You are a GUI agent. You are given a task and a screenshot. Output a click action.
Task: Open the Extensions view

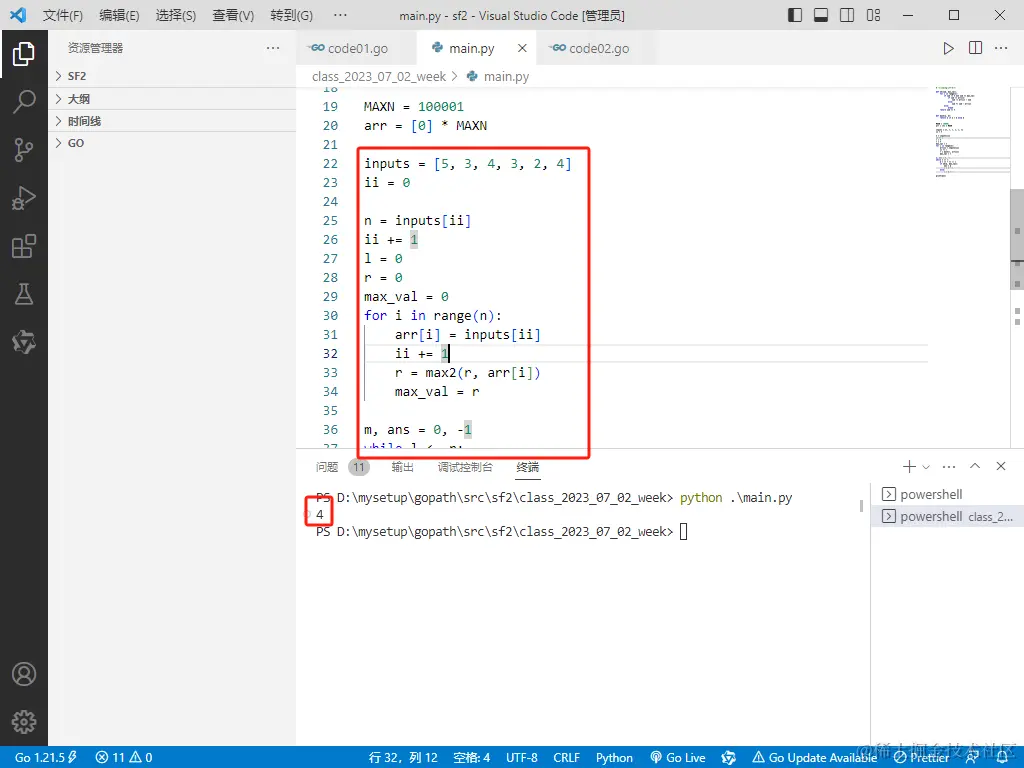tap(24, 246)
